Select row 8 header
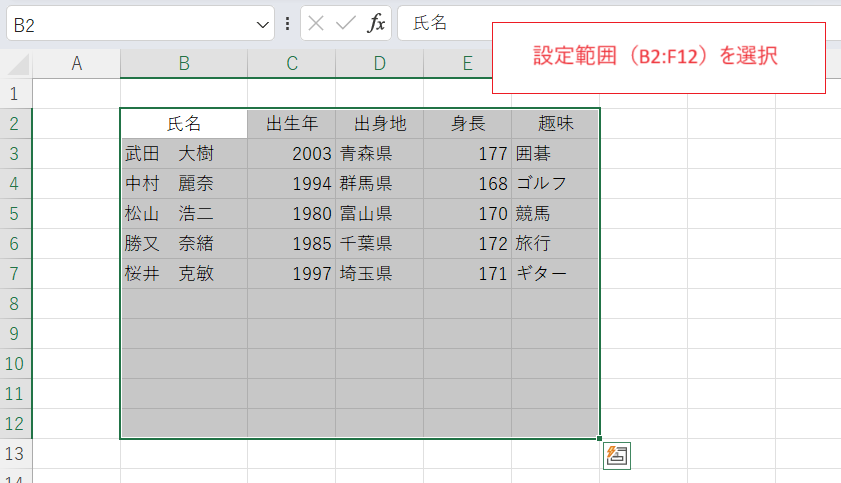Screen dimensions: 841x483 [16, 304]
